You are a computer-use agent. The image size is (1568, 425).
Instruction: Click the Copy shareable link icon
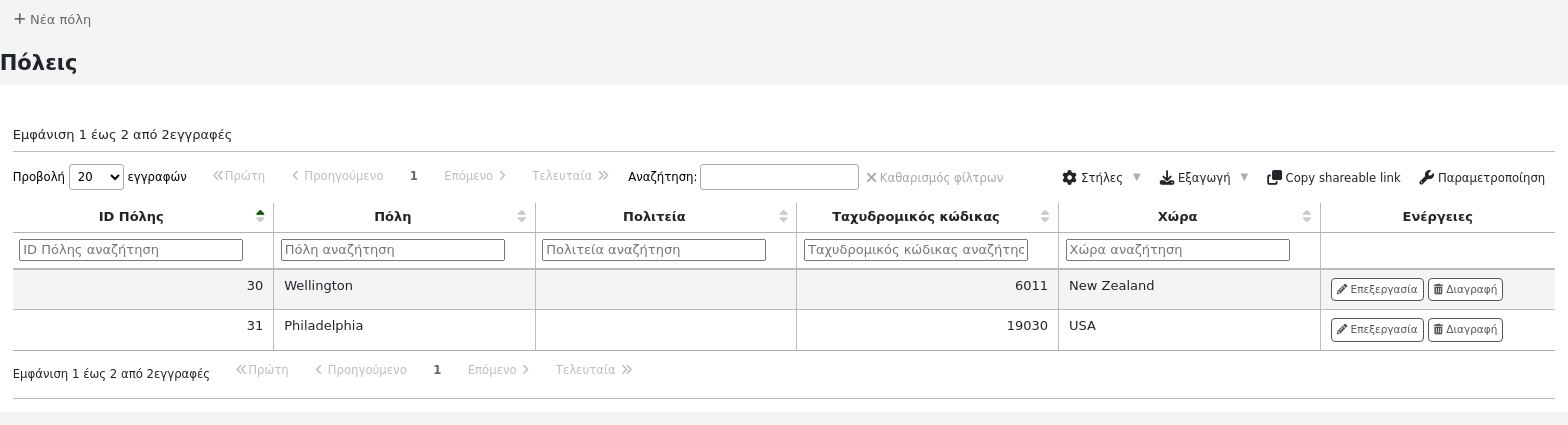(1274, 177)
